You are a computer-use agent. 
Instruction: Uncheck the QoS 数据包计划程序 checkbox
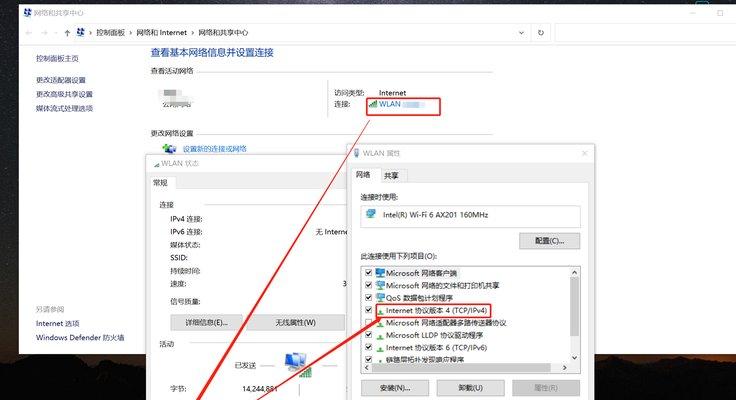pos(368,297)
